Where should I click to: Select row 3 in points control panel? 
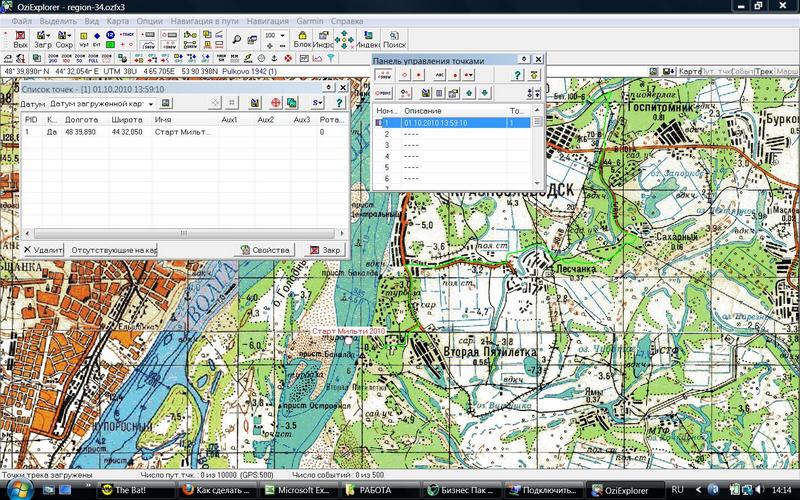[452, 145]
